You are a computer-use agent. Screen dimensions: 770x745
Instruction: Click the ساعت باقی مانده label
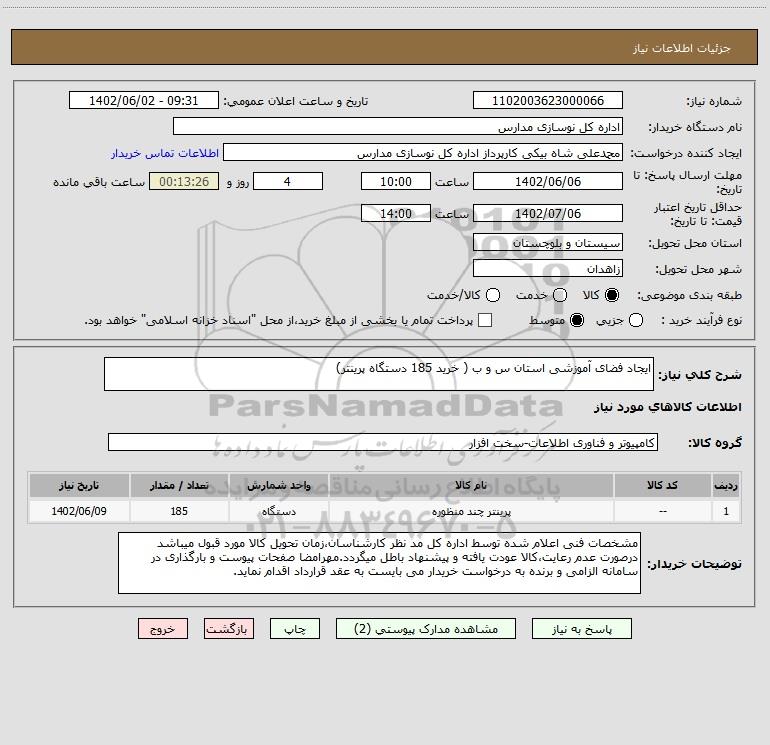pyautogui.click(x=99, y=182)
